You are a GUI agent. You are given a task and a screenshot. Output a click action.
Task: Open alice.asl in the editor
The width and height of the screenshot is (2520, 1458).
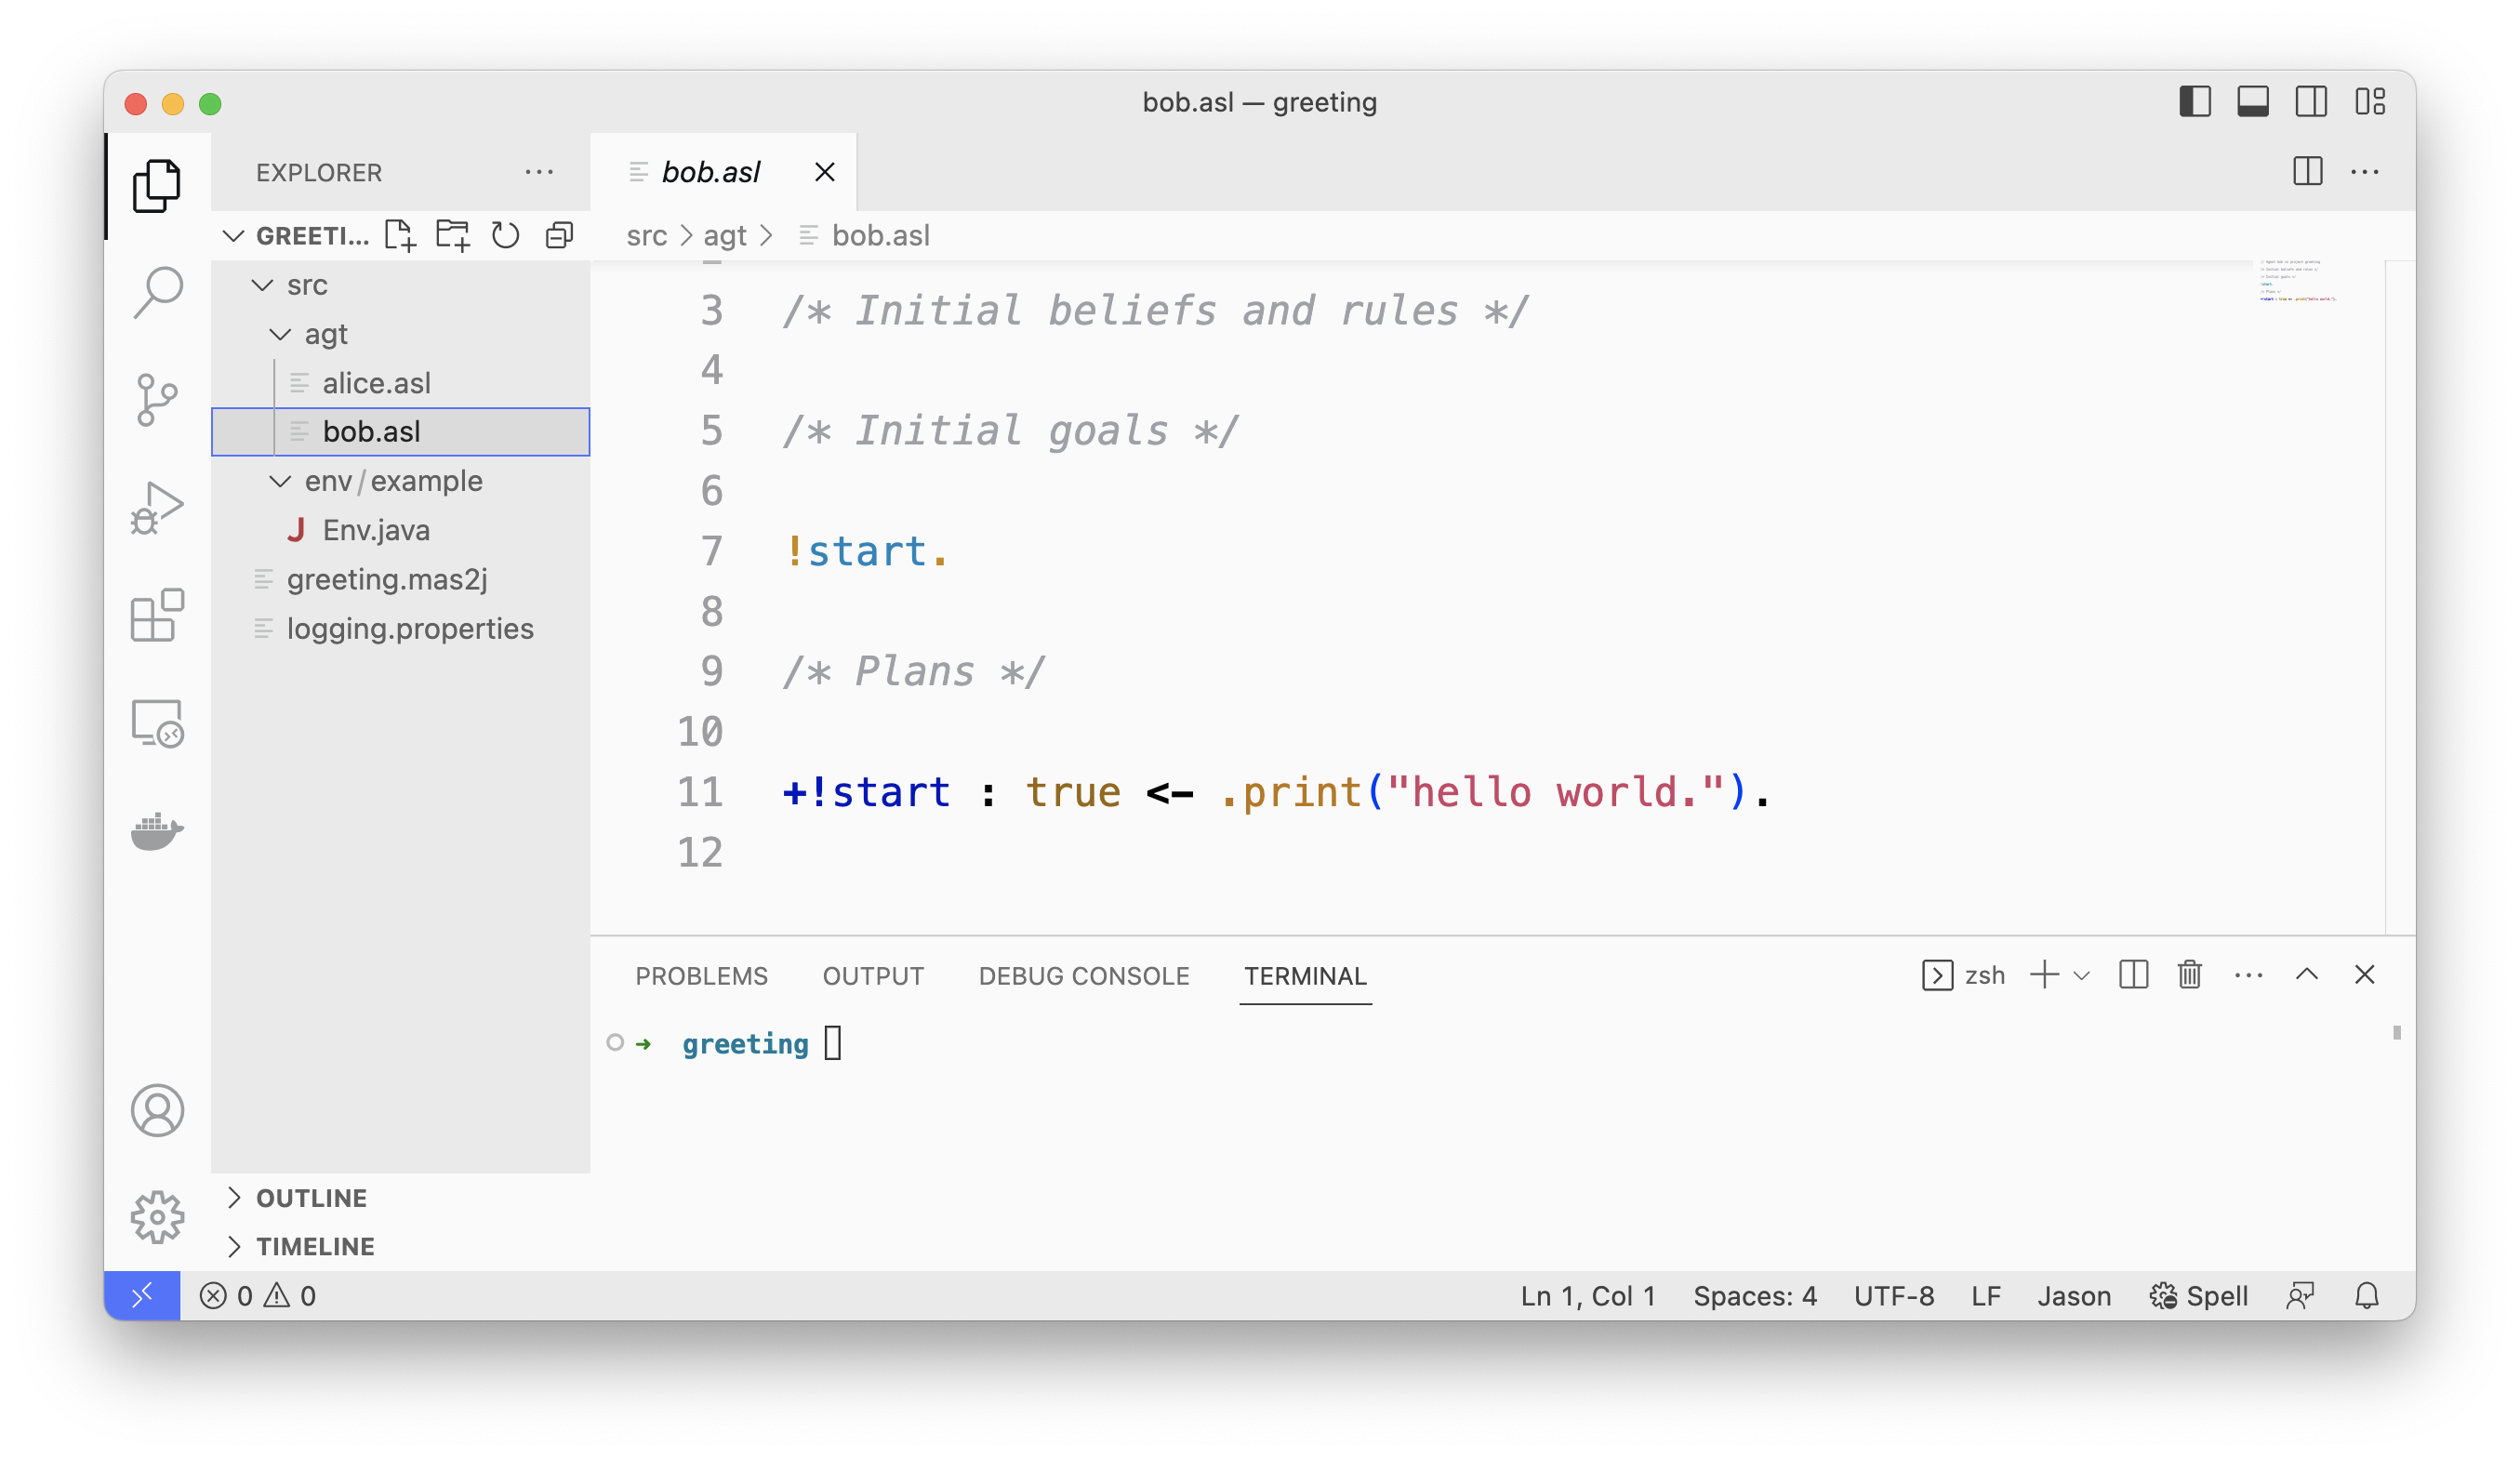point(377,382)
